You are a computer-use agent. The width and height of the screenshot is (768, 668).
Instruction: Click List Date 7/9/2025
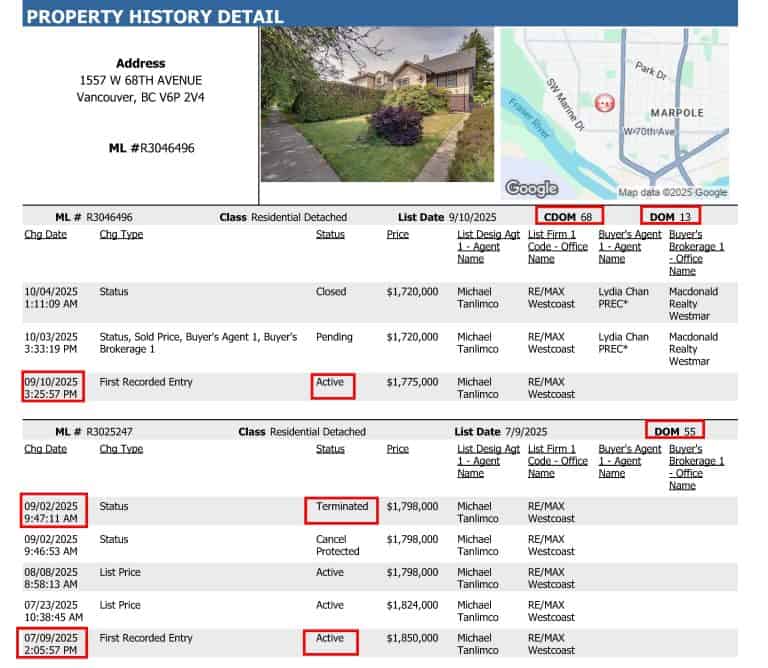(501, 431)
